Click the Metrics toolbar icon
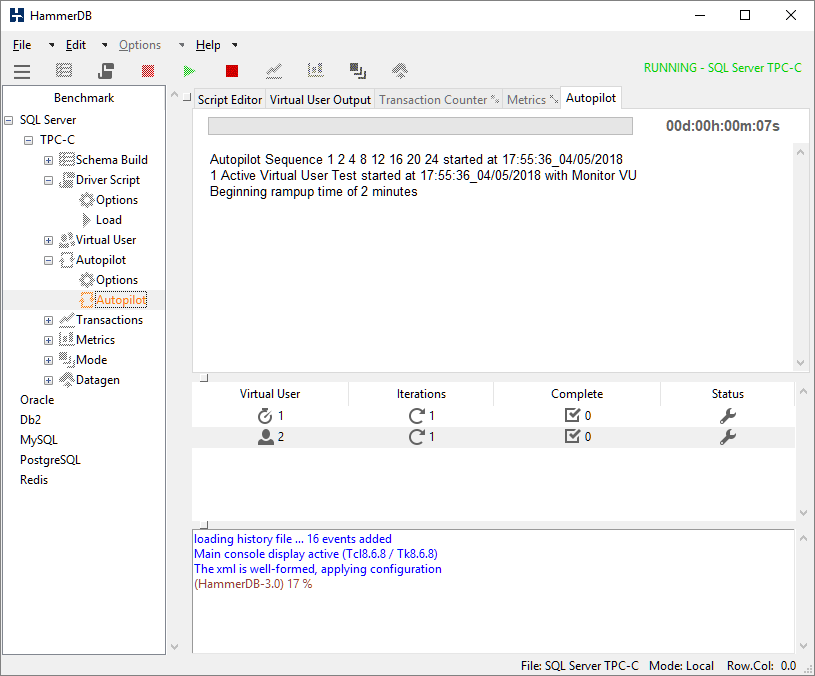The height and width of the screenshot is (676, 815). [316, 70]
